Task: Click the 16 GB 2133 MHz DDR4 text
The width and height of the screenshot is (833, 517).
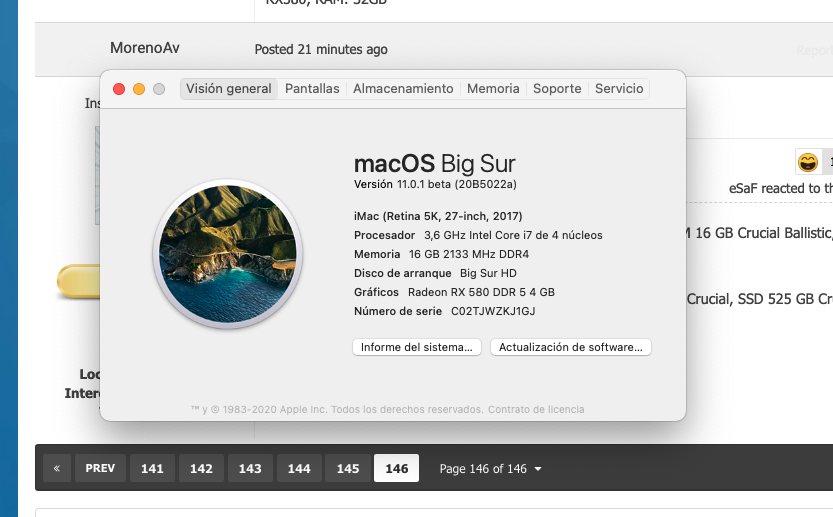Action: click(x=469, y=255)
